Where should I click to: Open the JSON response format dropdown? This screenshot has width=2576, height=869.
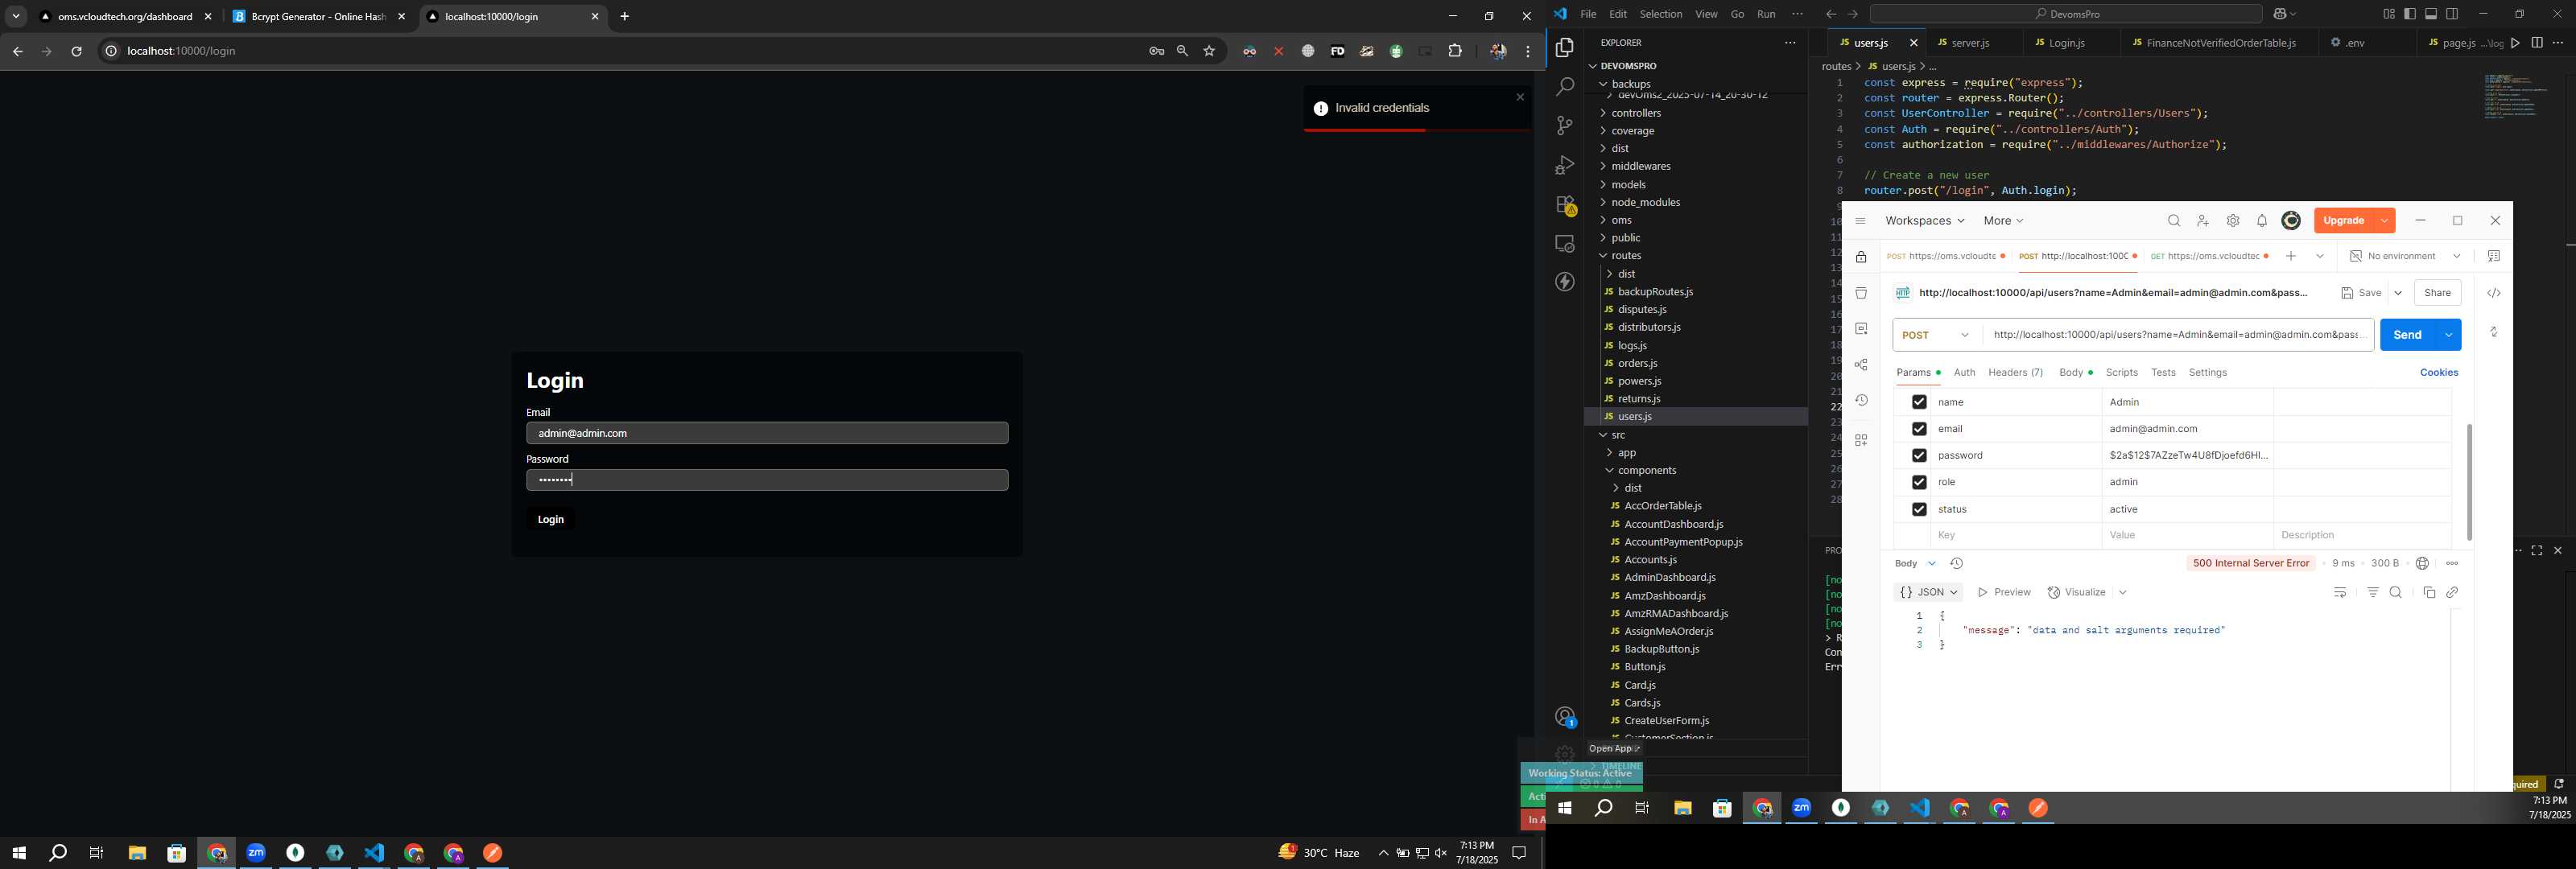(1927, 593)
